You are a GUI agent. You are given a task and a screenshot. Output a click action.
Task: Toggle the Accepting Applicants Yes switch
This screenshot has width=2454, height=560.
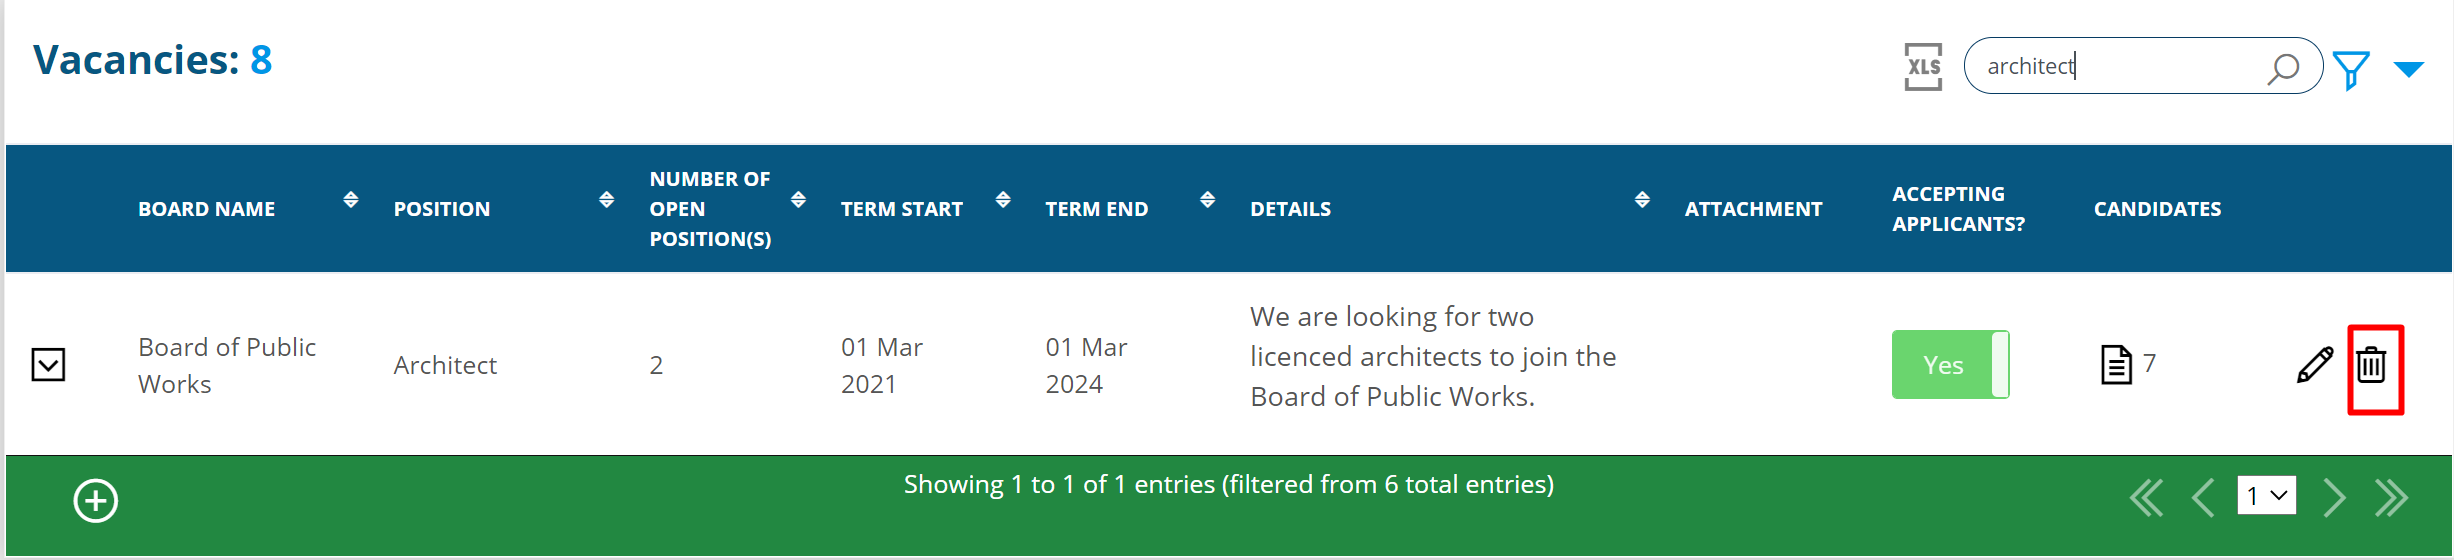point(1949,365)
